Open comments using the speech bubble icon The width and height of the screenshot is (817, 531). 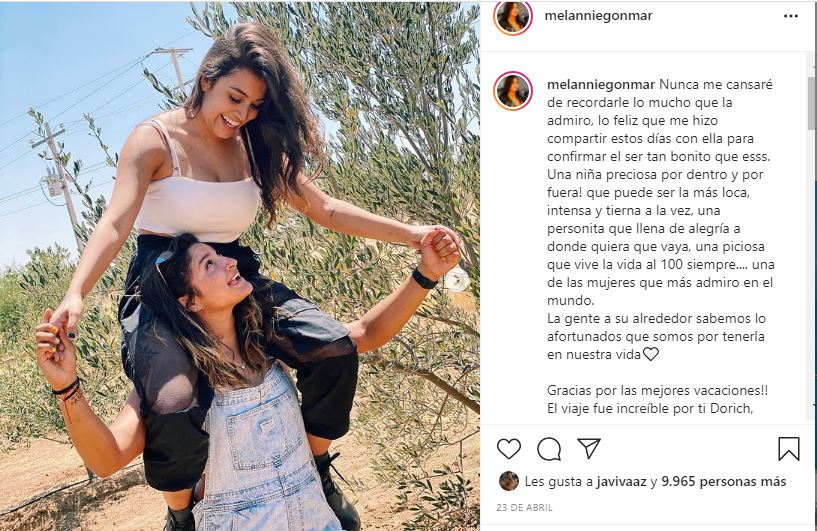coord(549,449)
